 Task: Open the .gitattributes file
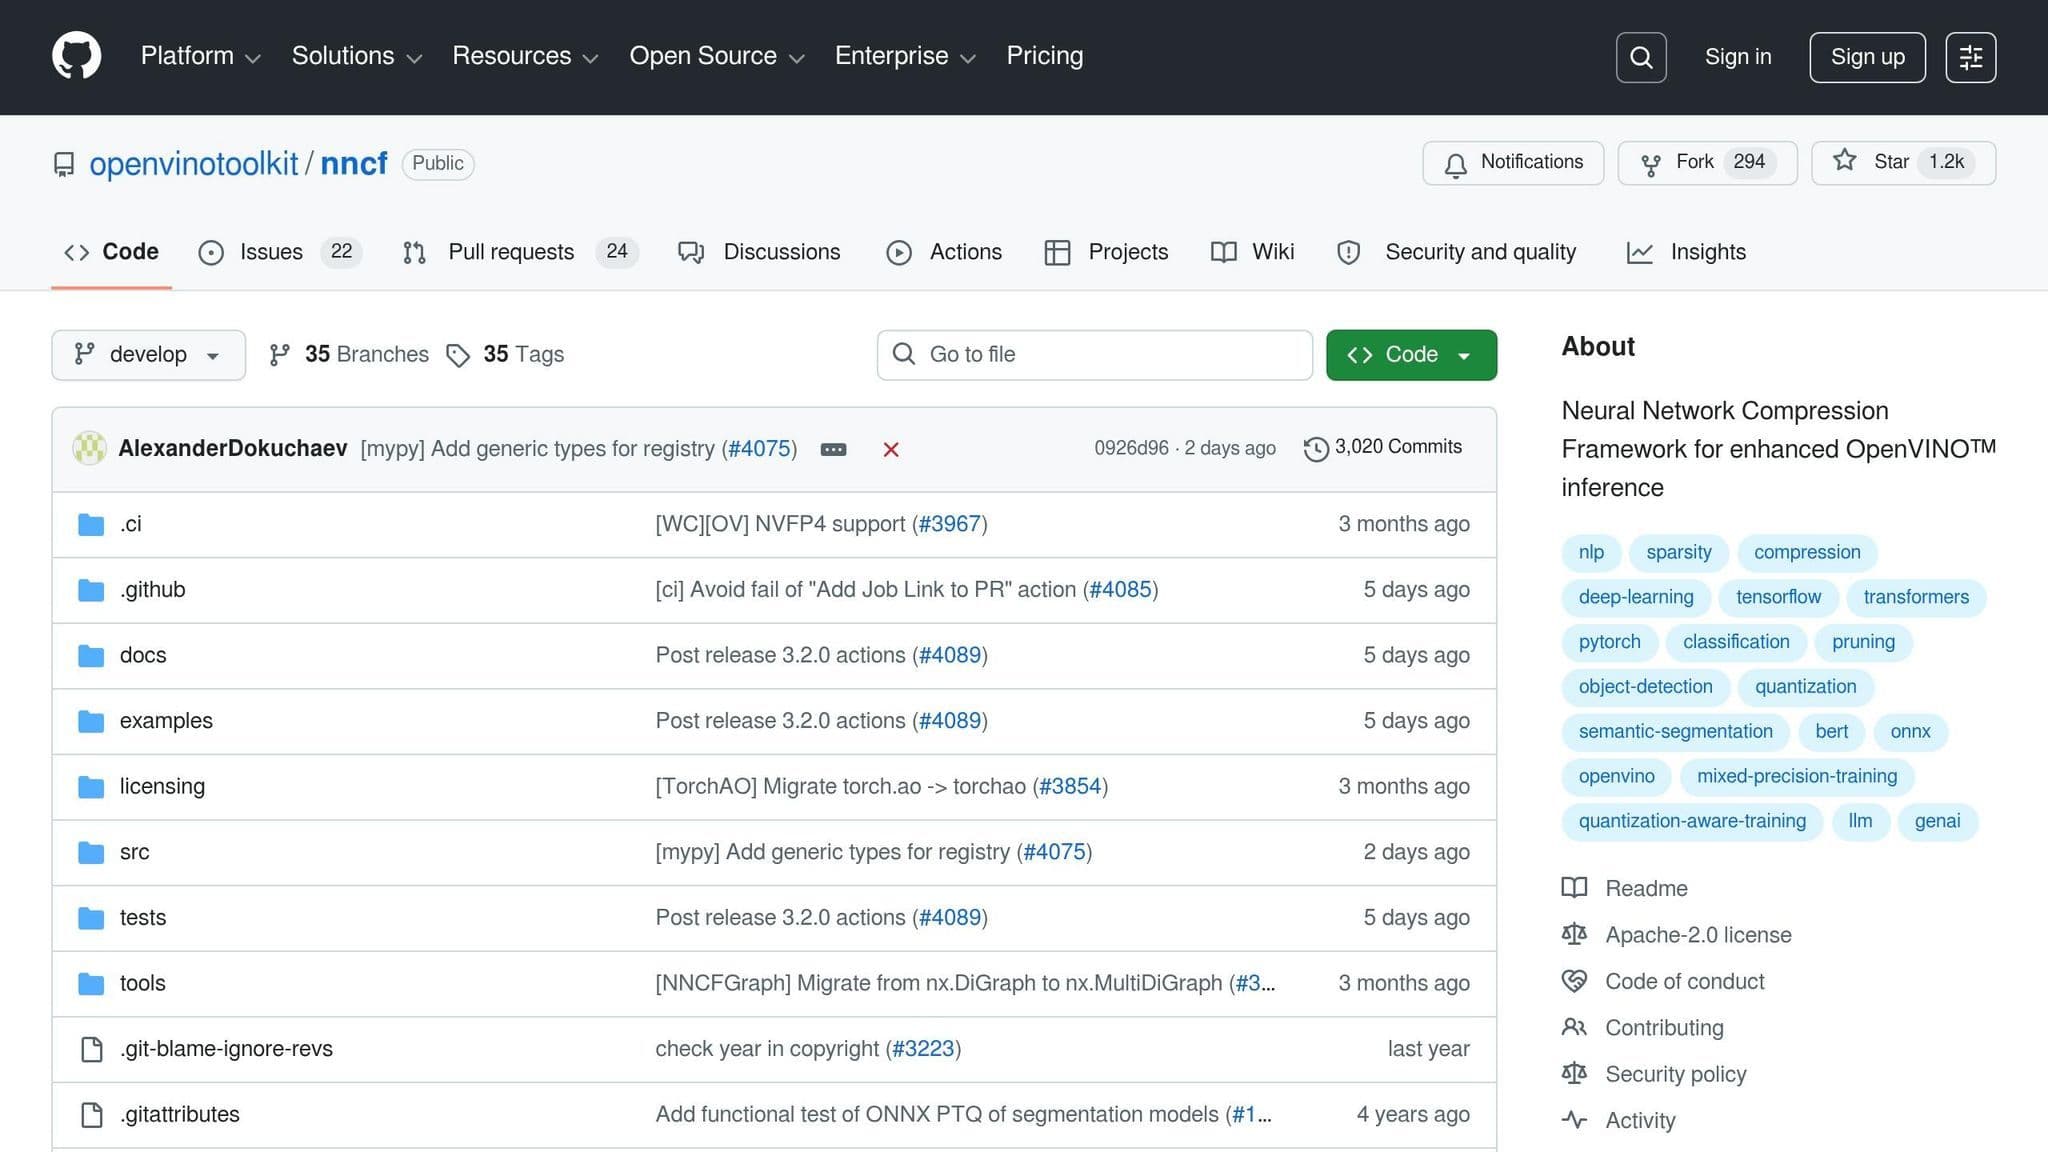(x=180, y=1114)
